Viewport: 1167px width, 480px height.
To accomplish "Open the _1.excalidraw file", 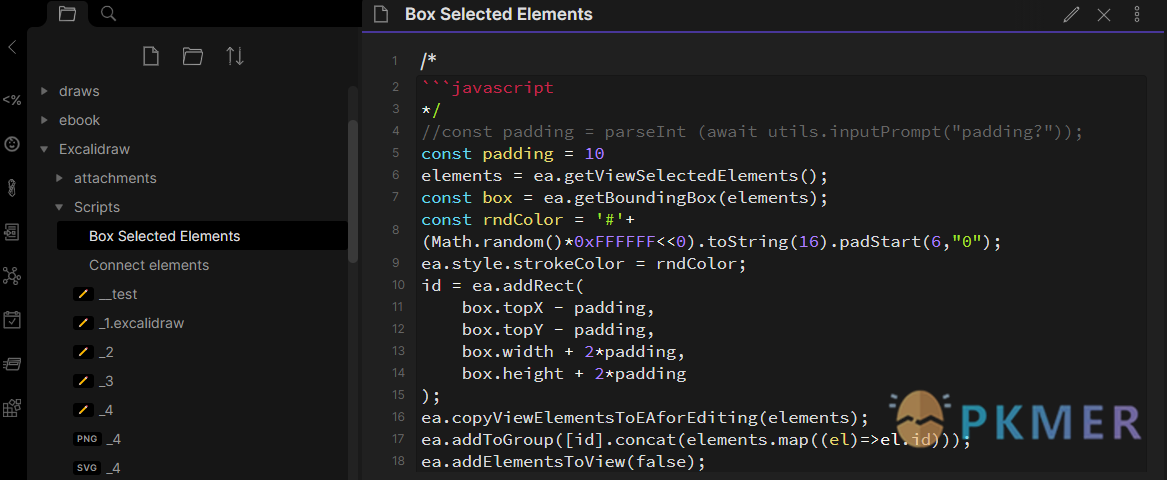I will [x=141, y=323].
